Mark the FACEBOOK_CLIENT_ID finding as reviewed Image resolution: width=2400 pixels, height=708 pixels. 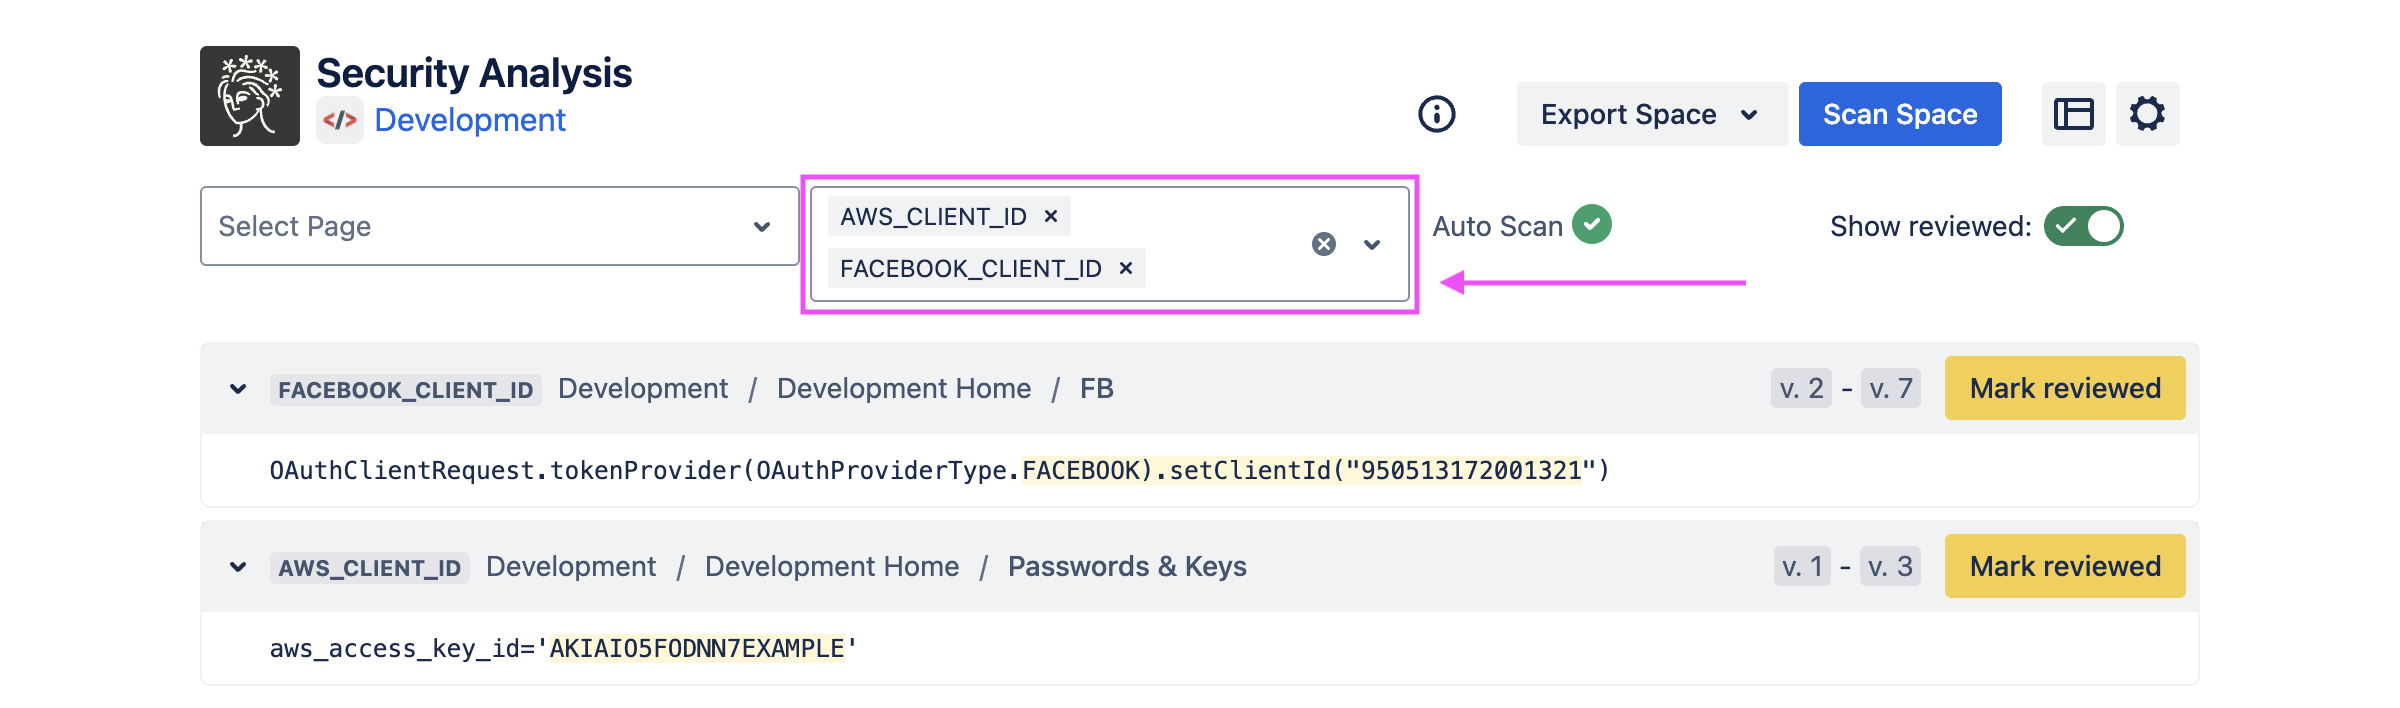tap(2065, 388)
